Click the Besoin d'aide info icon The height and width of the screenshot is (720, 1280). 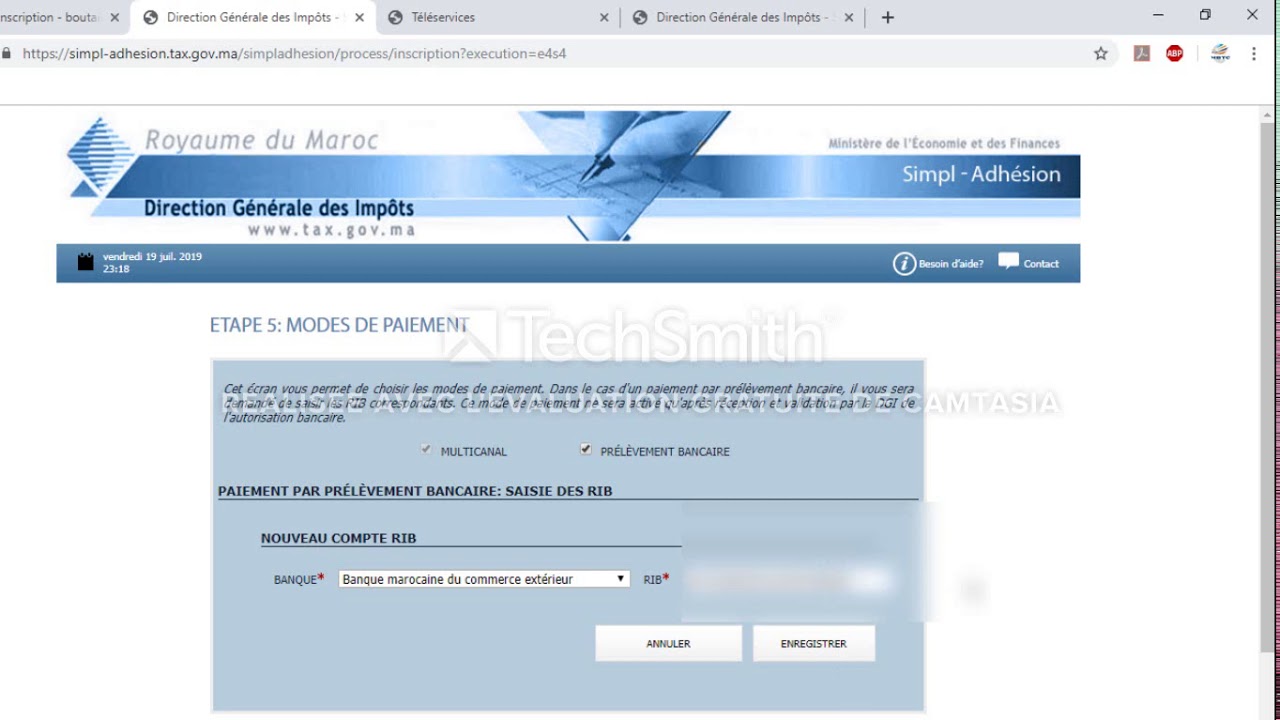point(904,264)
